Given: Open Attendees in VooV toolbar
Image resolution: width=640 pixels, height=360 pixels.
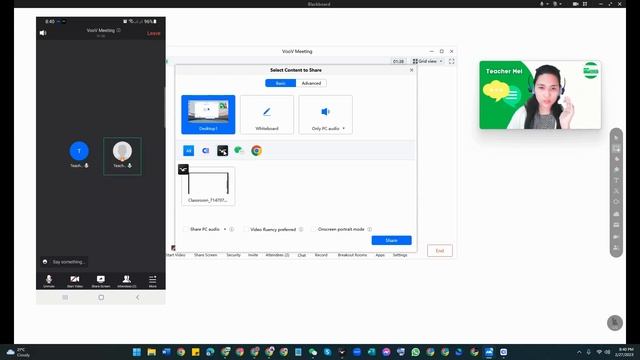Looking at the screenshot, I should [x=278, y=255].
